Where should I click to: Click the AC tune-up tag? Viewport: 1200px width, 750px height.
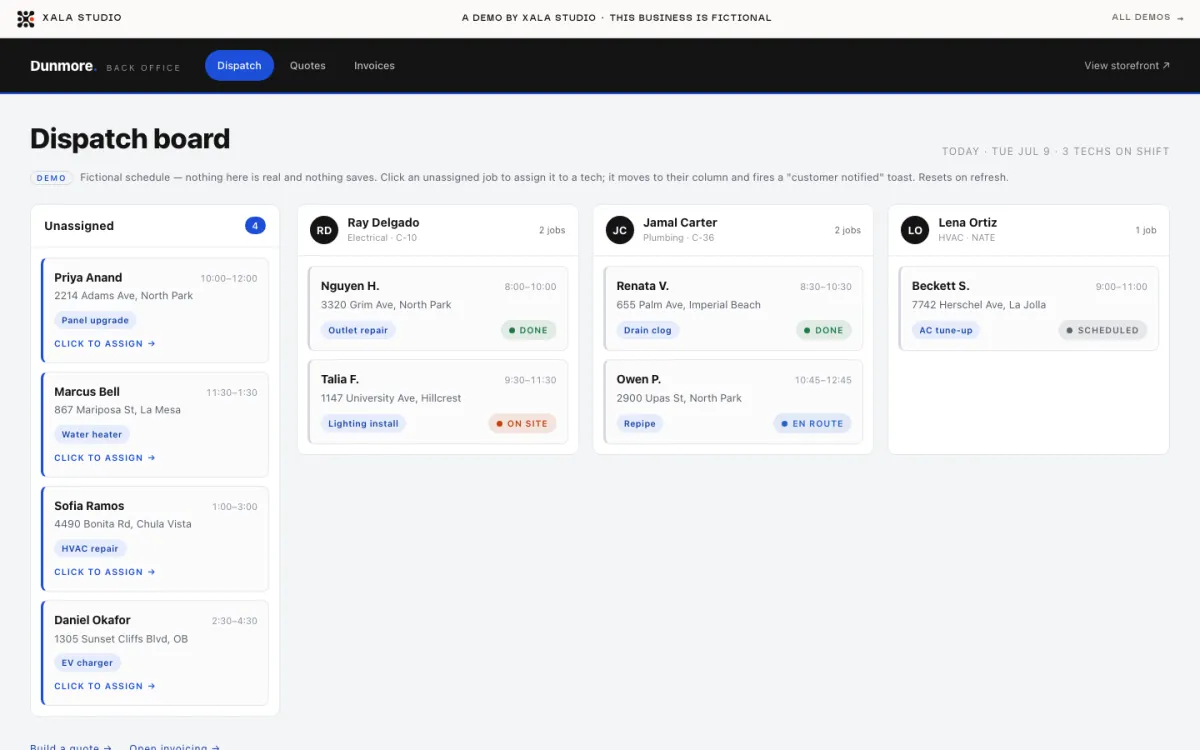click(x=946, y=330)
